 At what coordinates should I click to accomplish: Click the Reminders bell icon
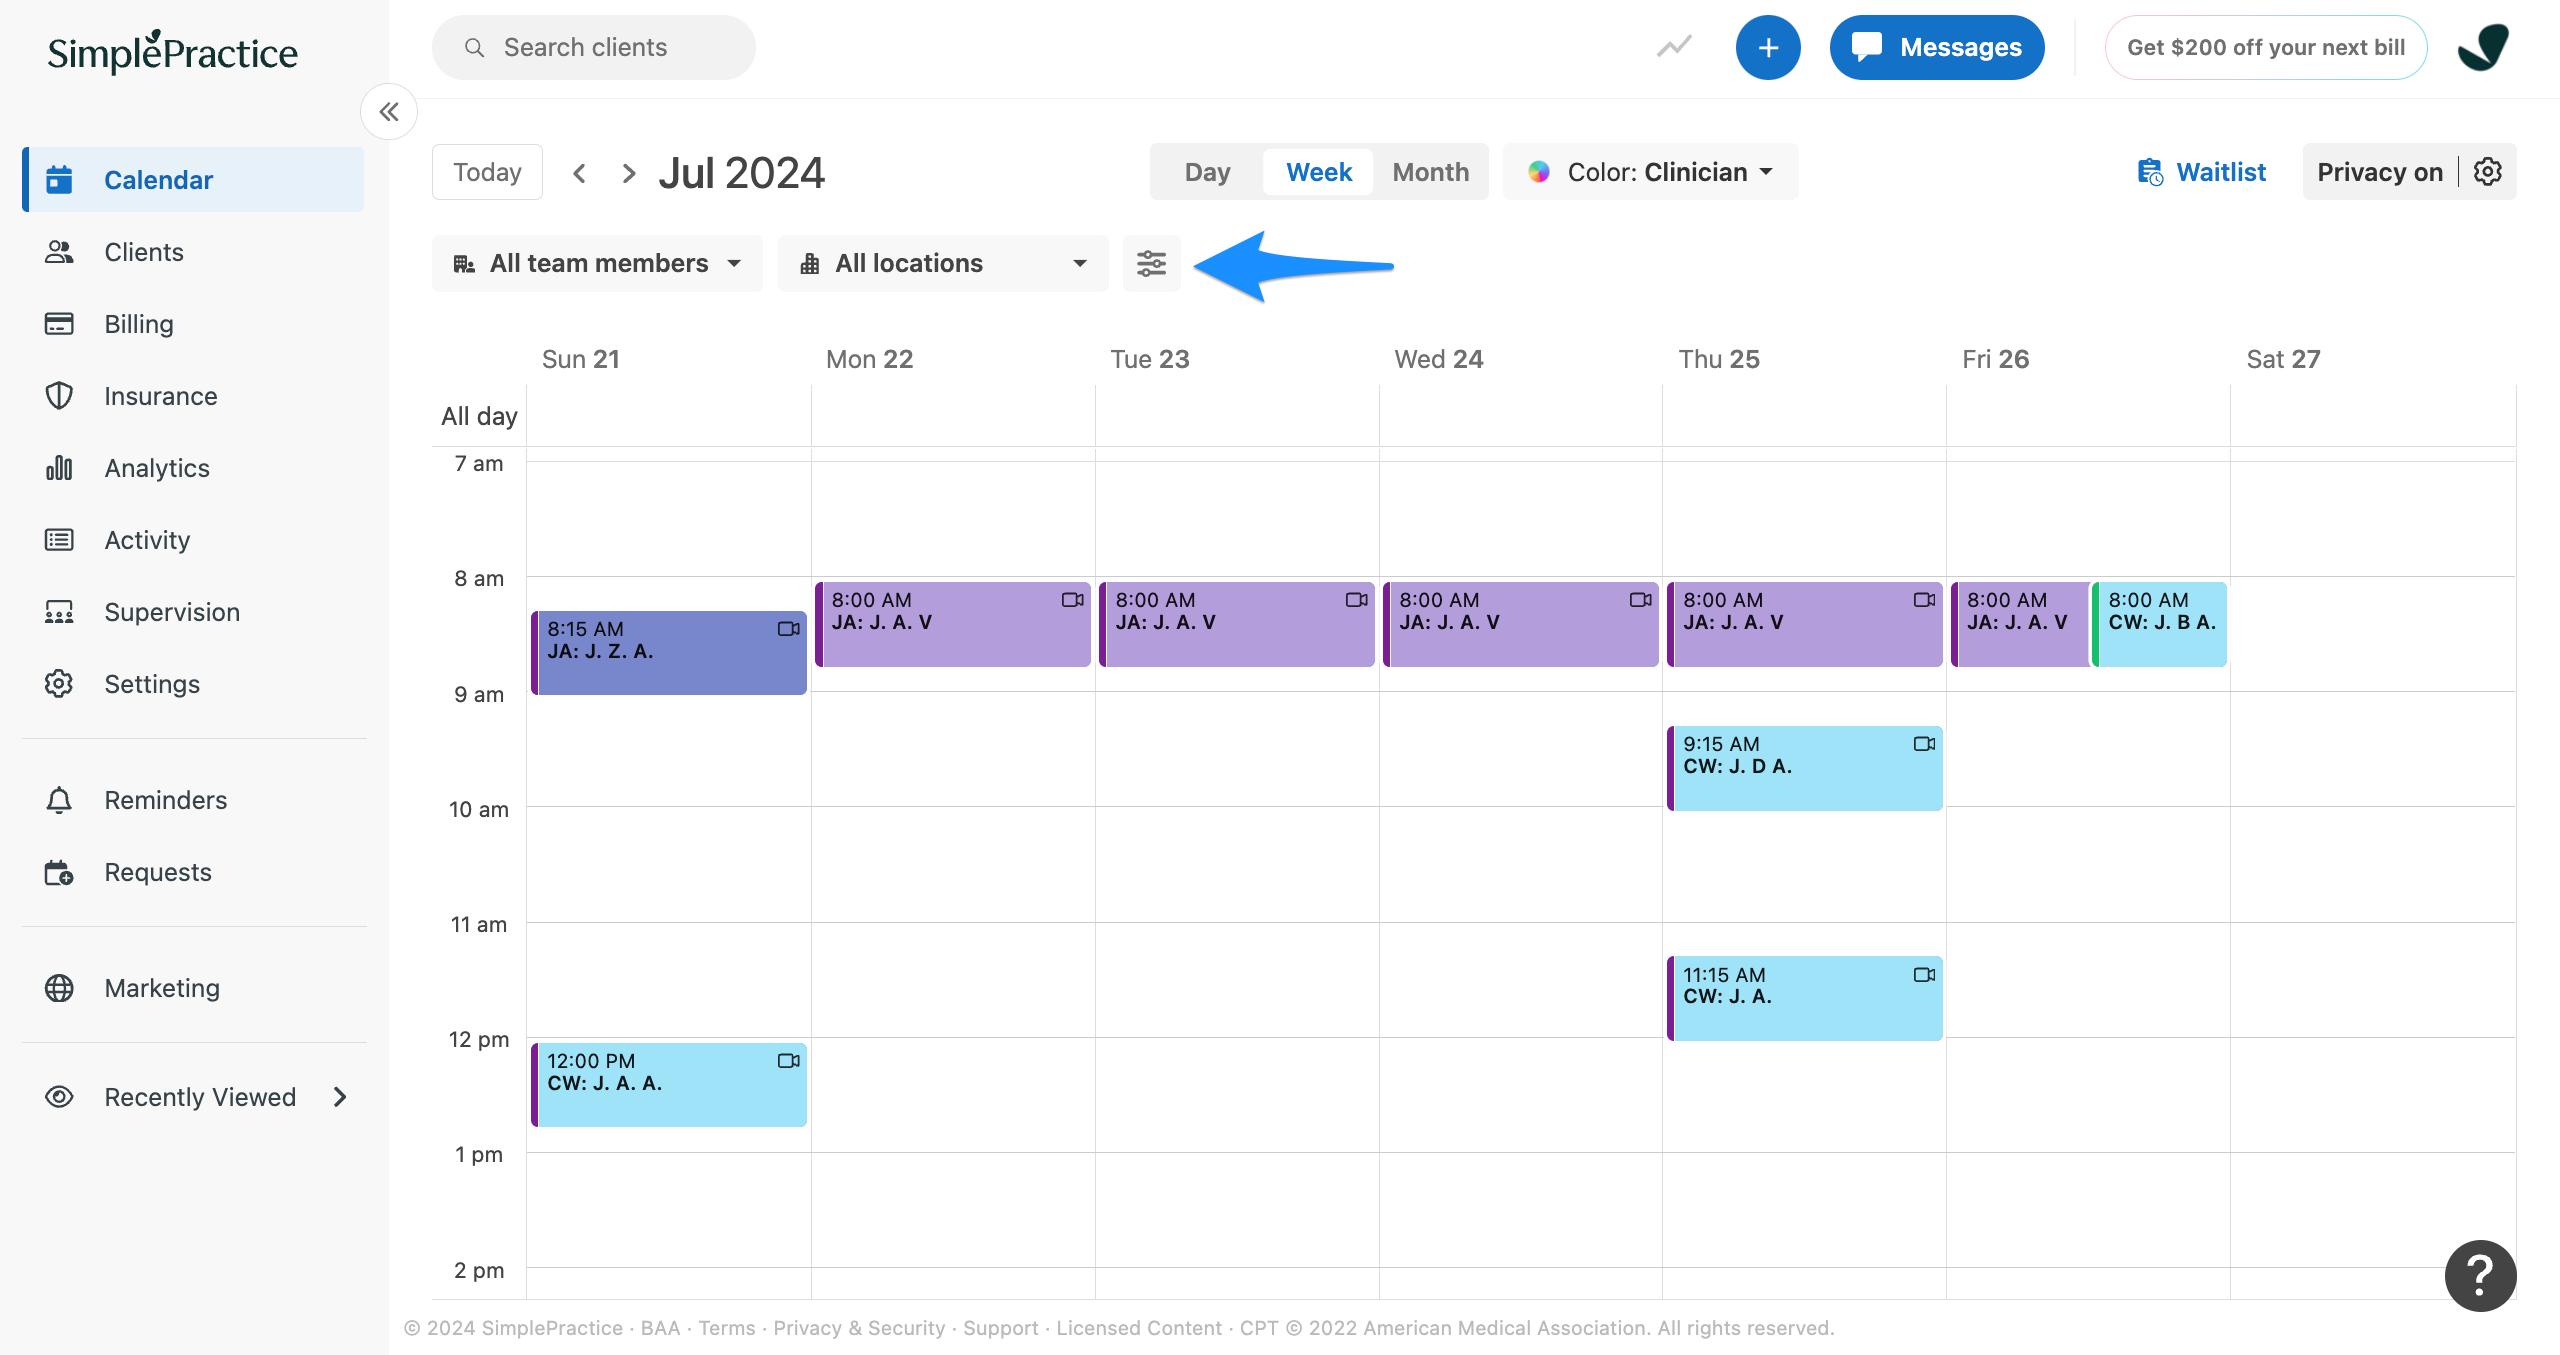(59, 800)
